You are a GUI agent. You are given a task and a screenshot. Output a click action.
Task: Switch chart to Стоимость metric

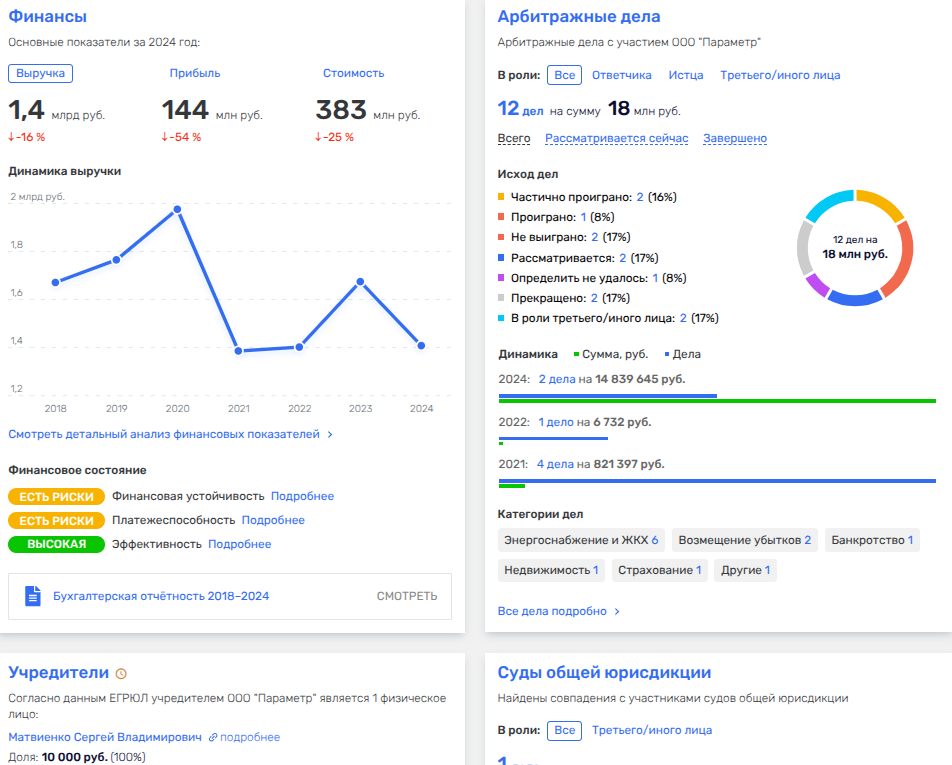point(353,73)
